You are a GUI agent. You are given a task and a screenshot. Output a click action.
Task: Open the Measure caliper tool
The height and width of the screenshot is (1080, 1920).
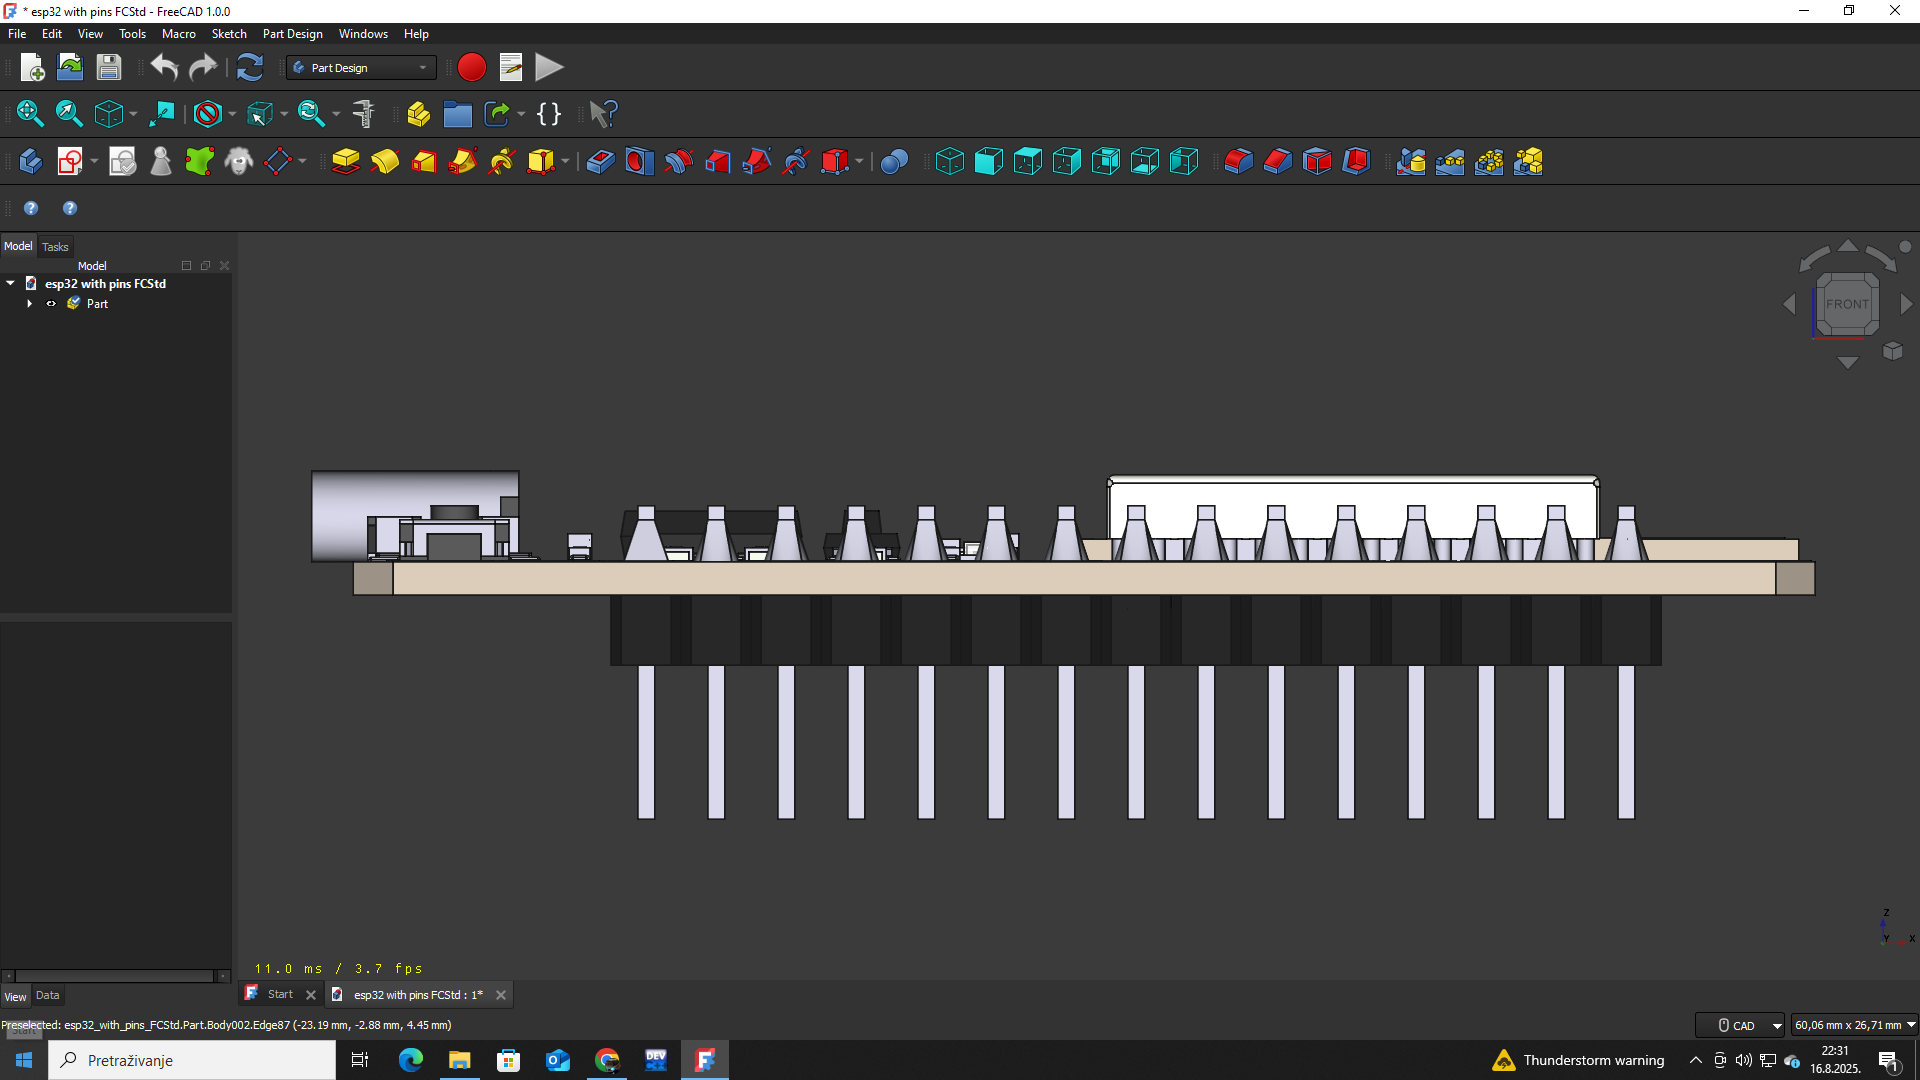pos(363,114)
